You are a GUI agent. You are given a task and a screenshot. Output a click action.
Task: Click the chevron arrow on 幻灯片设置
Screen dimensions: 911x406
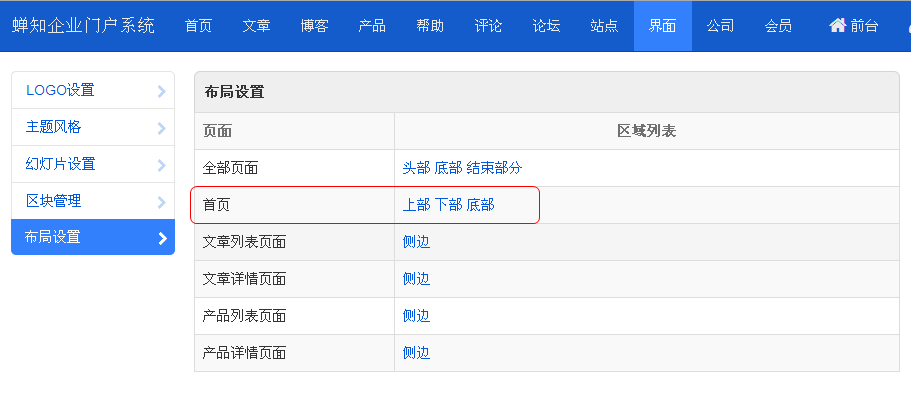(x=162, y=166)
